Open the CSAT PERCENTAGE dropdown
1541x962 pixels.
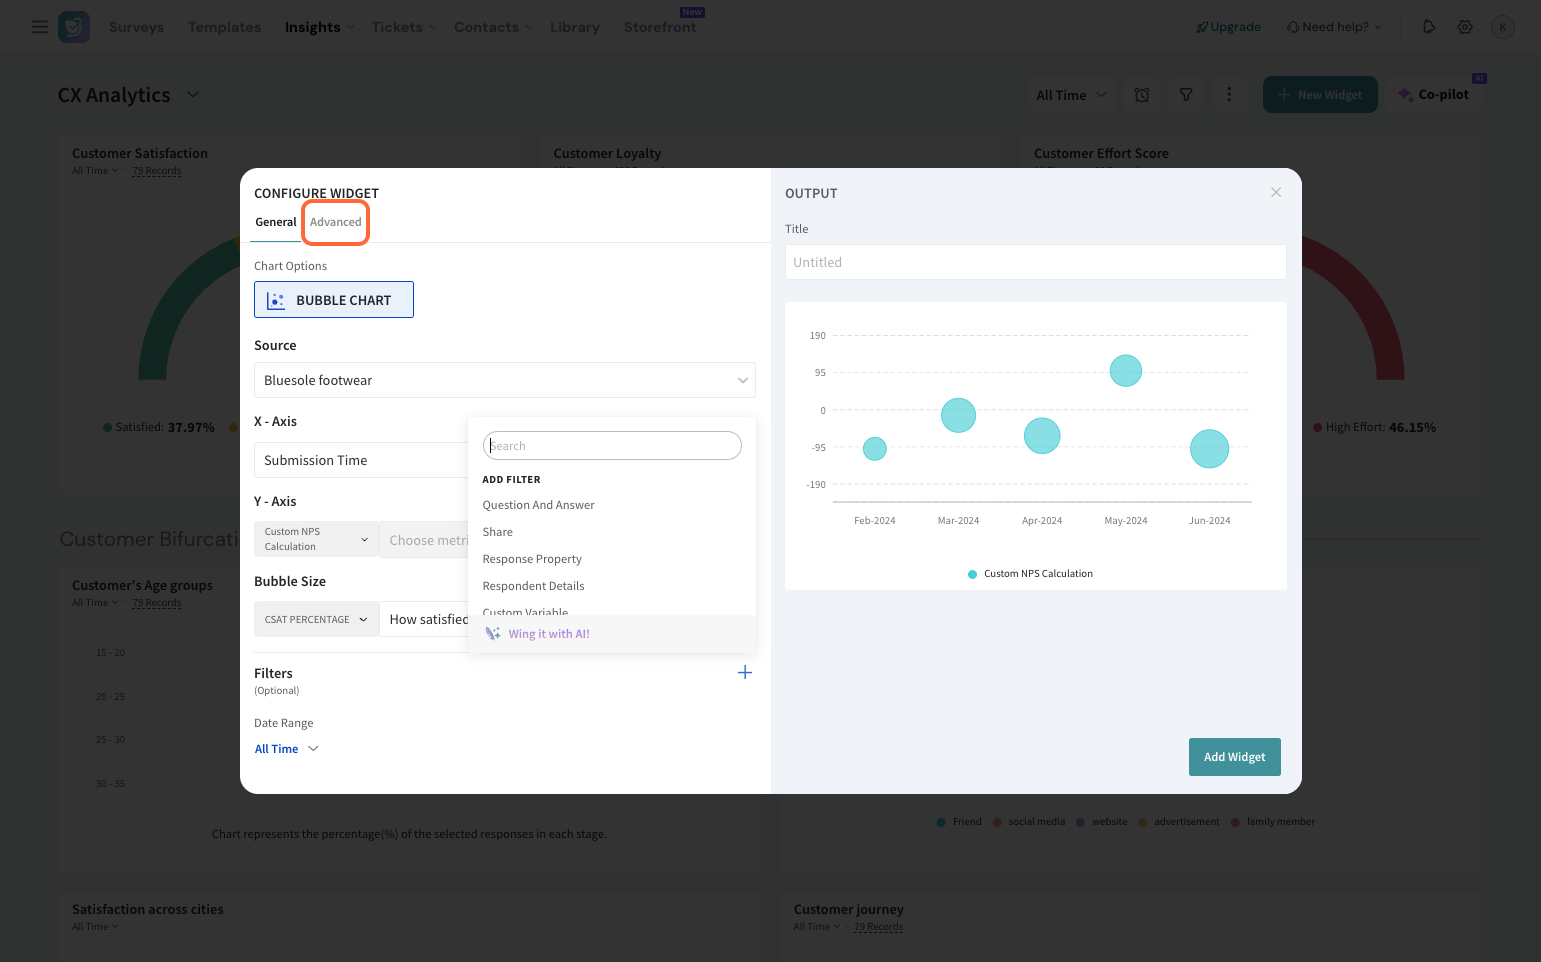pyautogui.click(x=316, y=620)
